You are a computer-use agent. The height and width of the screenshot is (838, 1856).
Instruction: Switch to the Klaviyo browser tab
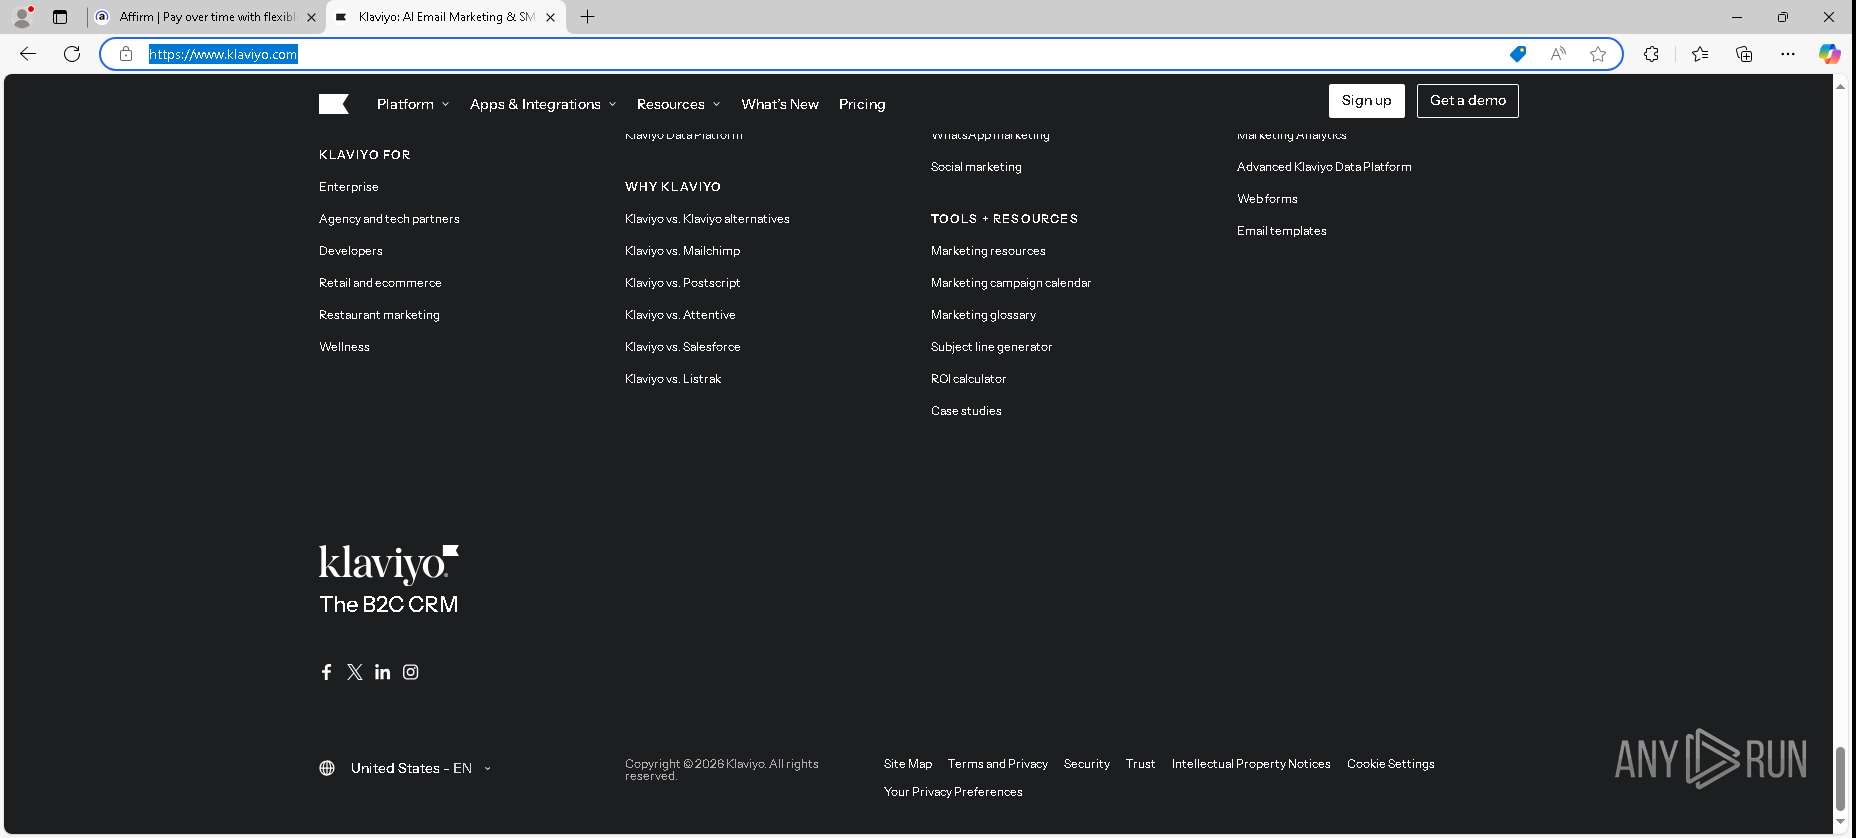pyautogui.click(x=446, y=17)
